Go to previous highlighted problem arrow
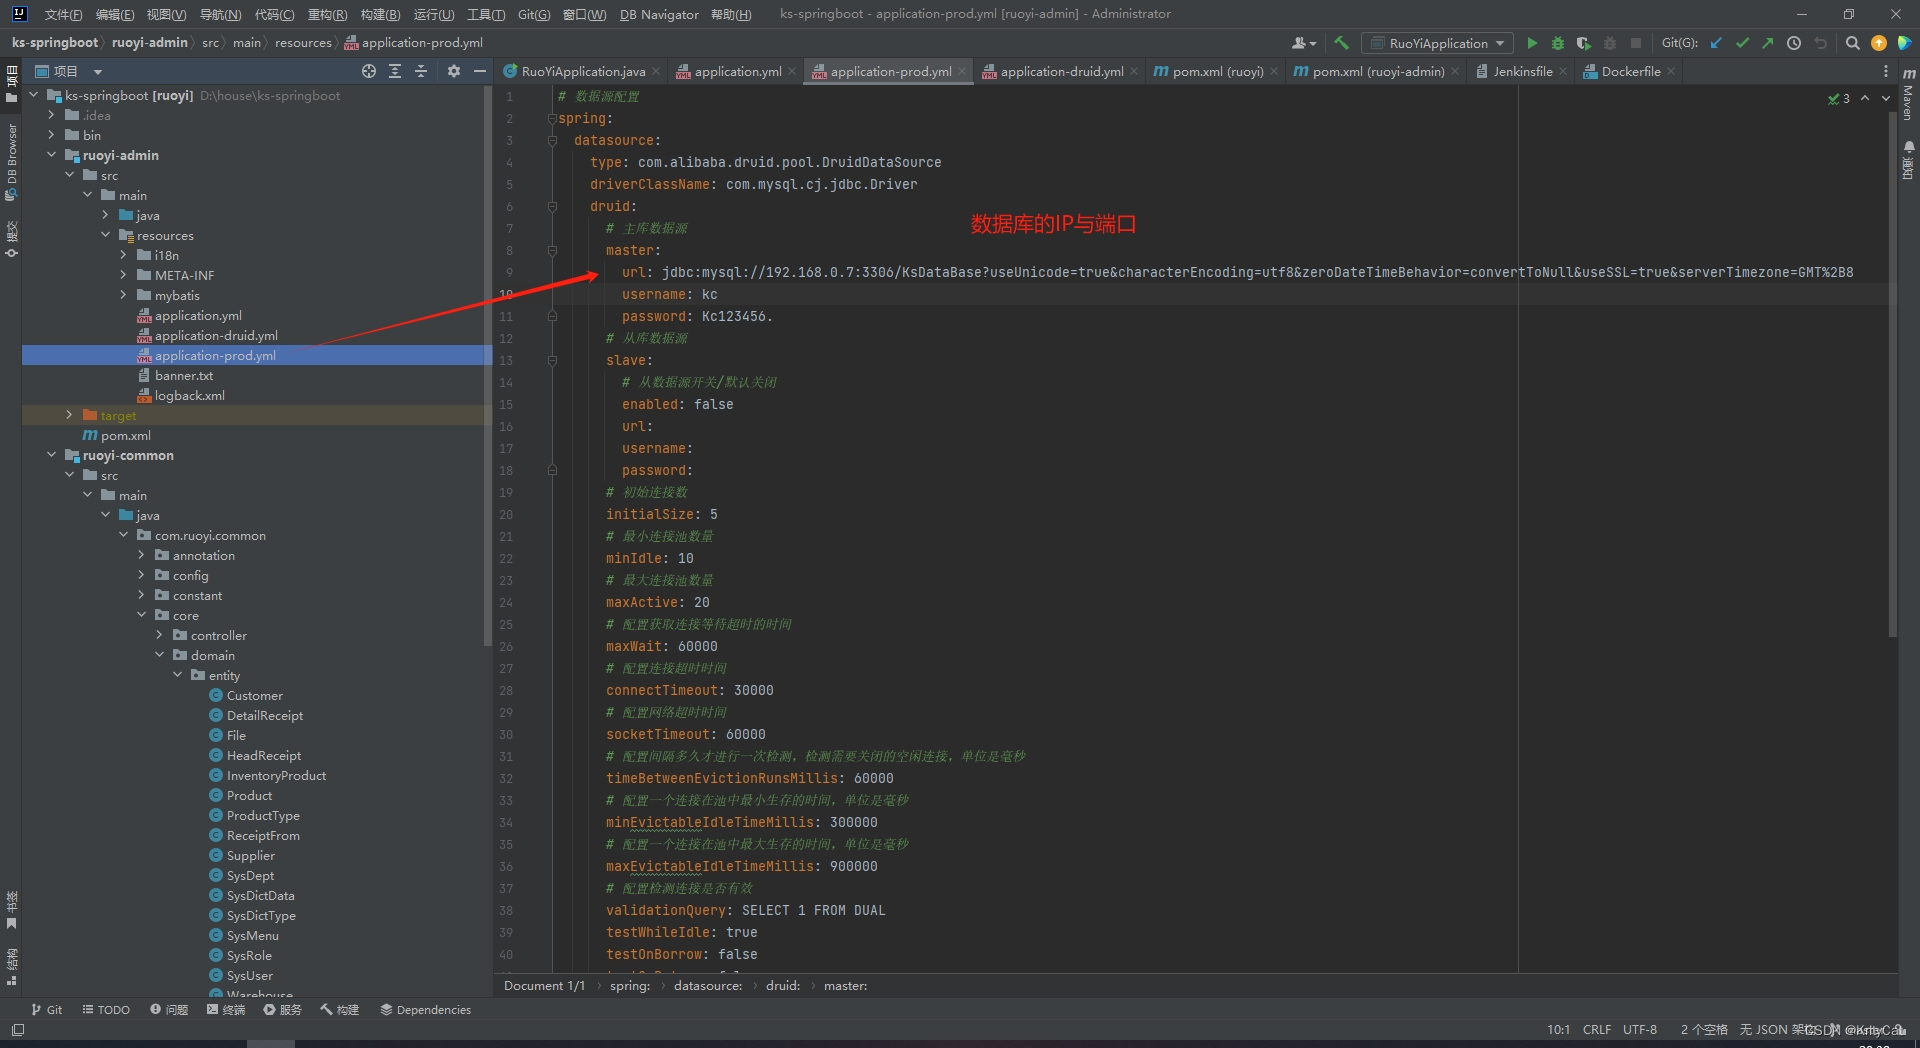 coord(1865,98)
